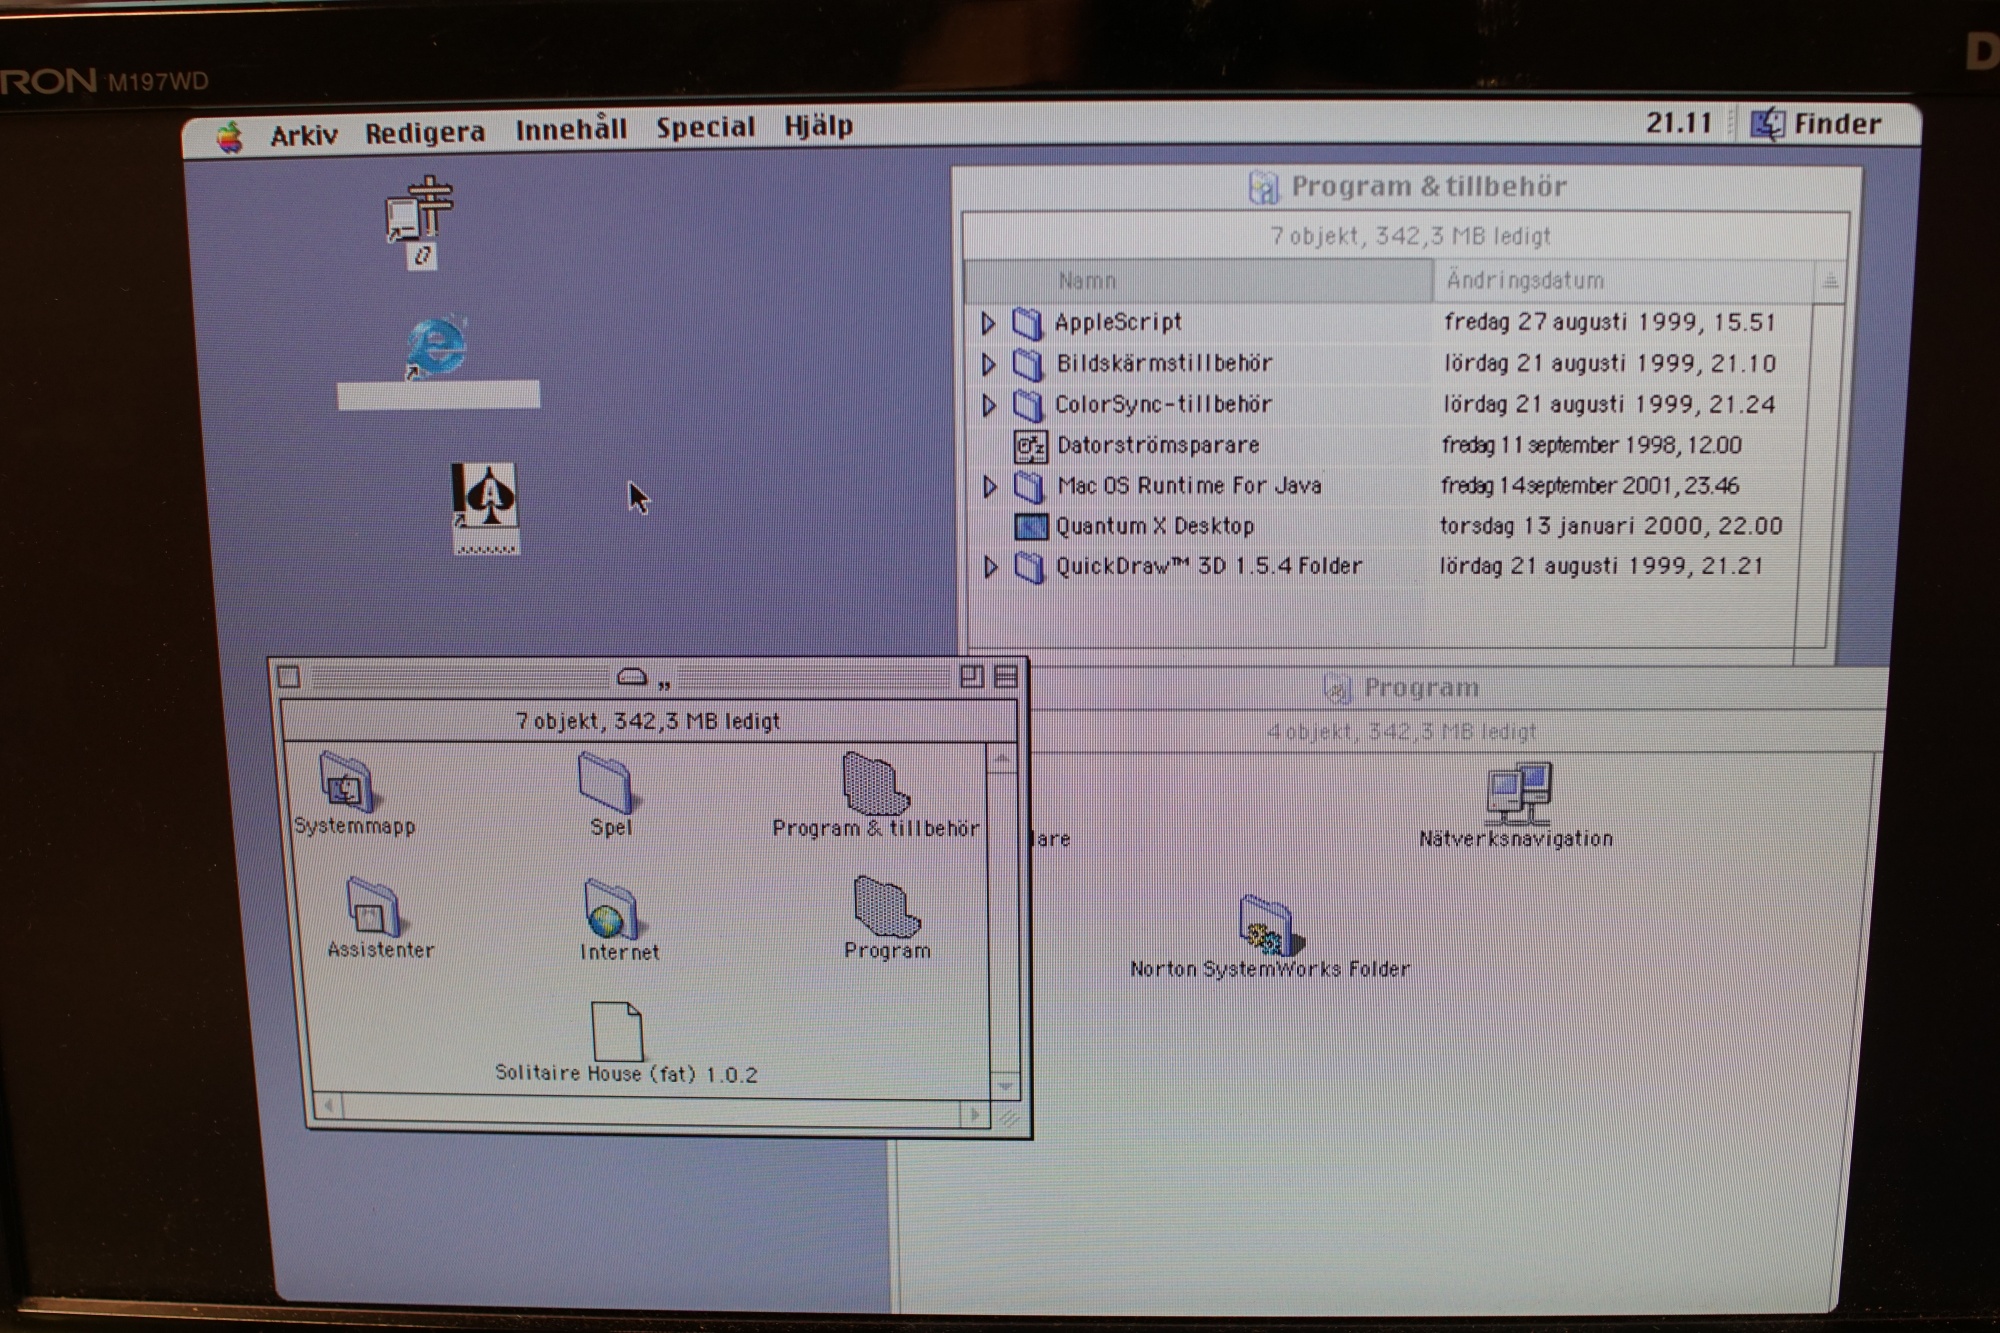Click scroll up arrow in disk window
Image resolution: width=2000 pixels, height=1333 pixels.
[1003, 760]
